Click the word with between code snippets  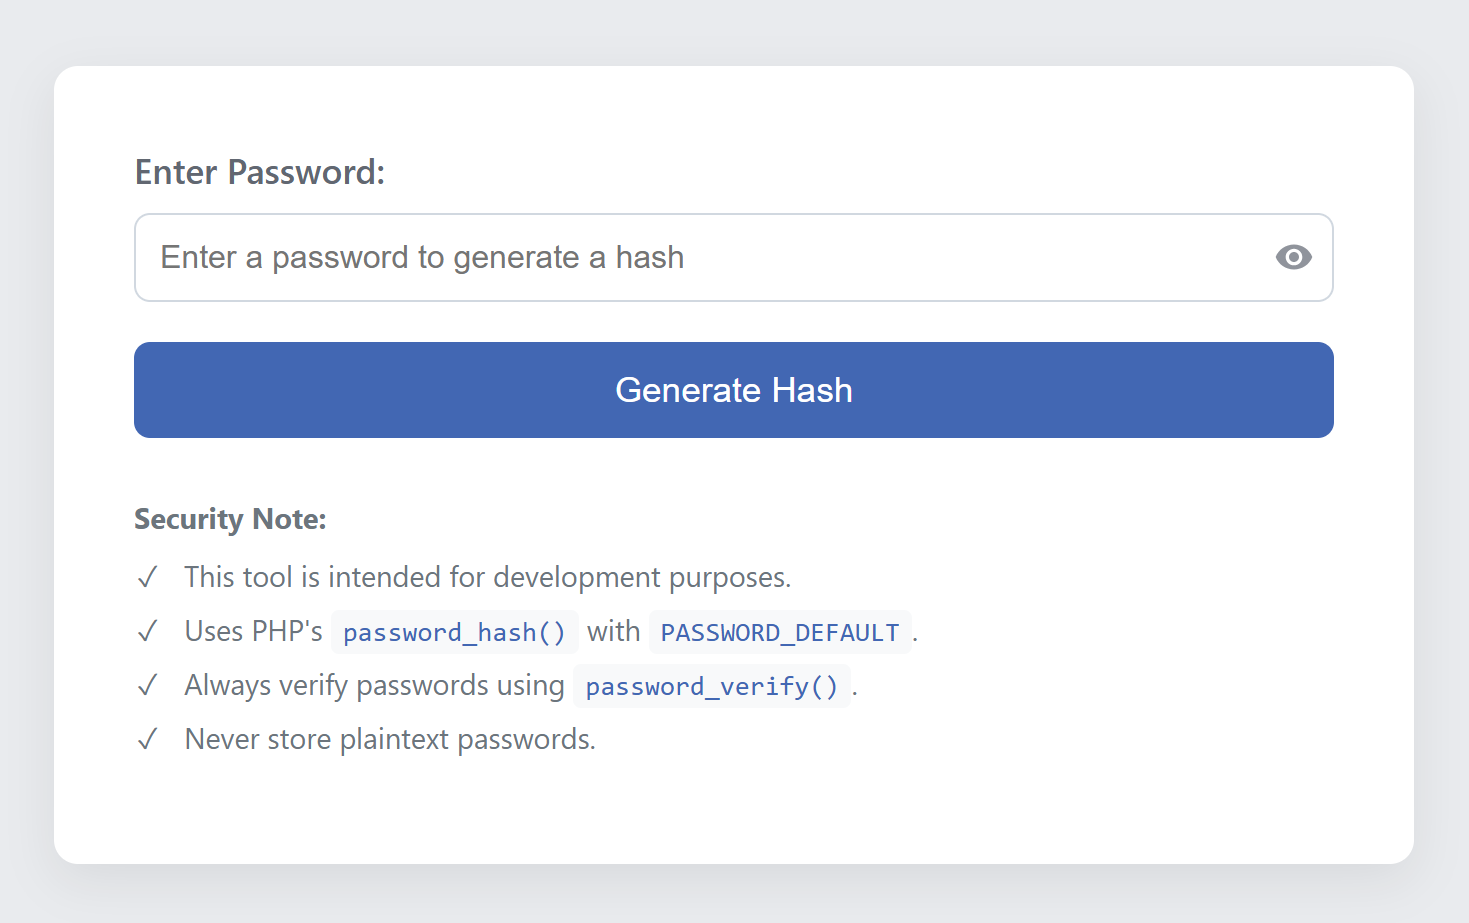(613, 632)
